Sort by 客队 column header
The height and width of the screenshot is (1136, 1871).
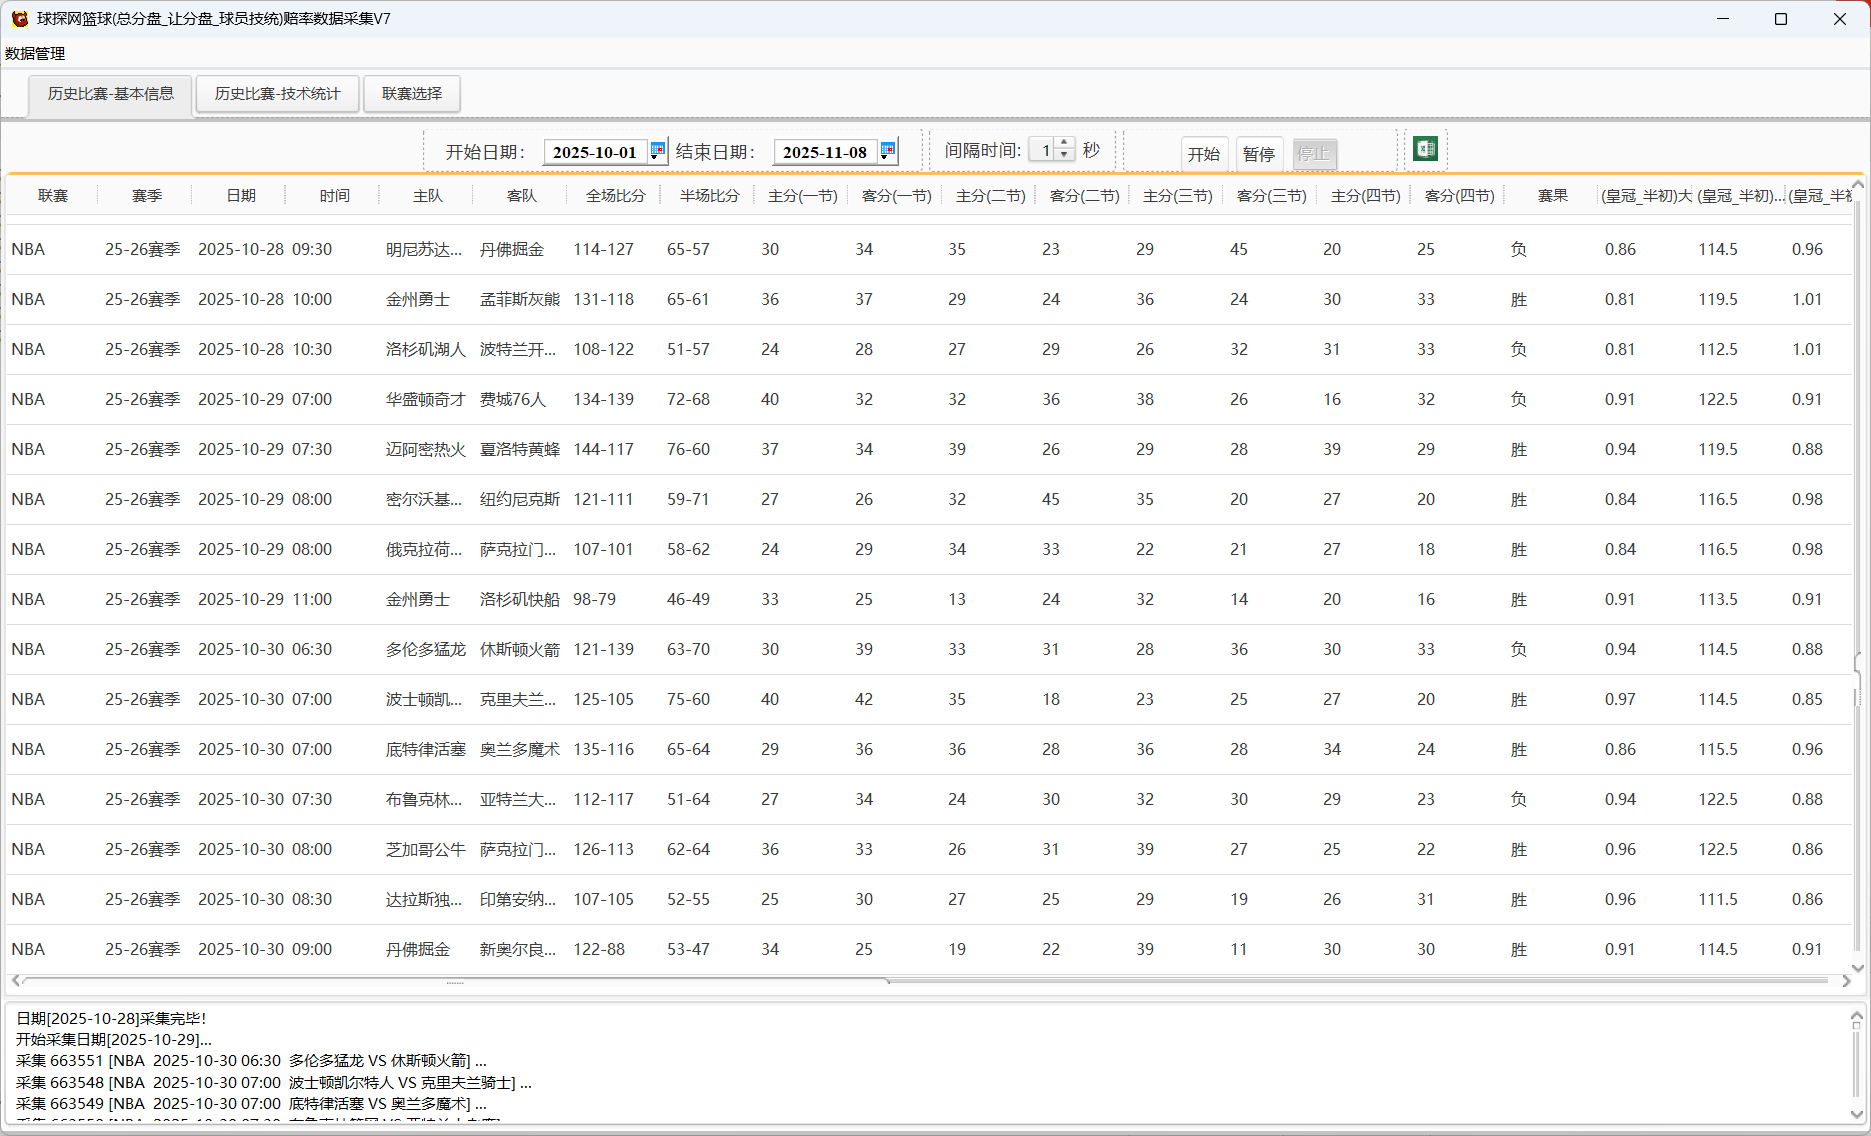coord(522,196)
